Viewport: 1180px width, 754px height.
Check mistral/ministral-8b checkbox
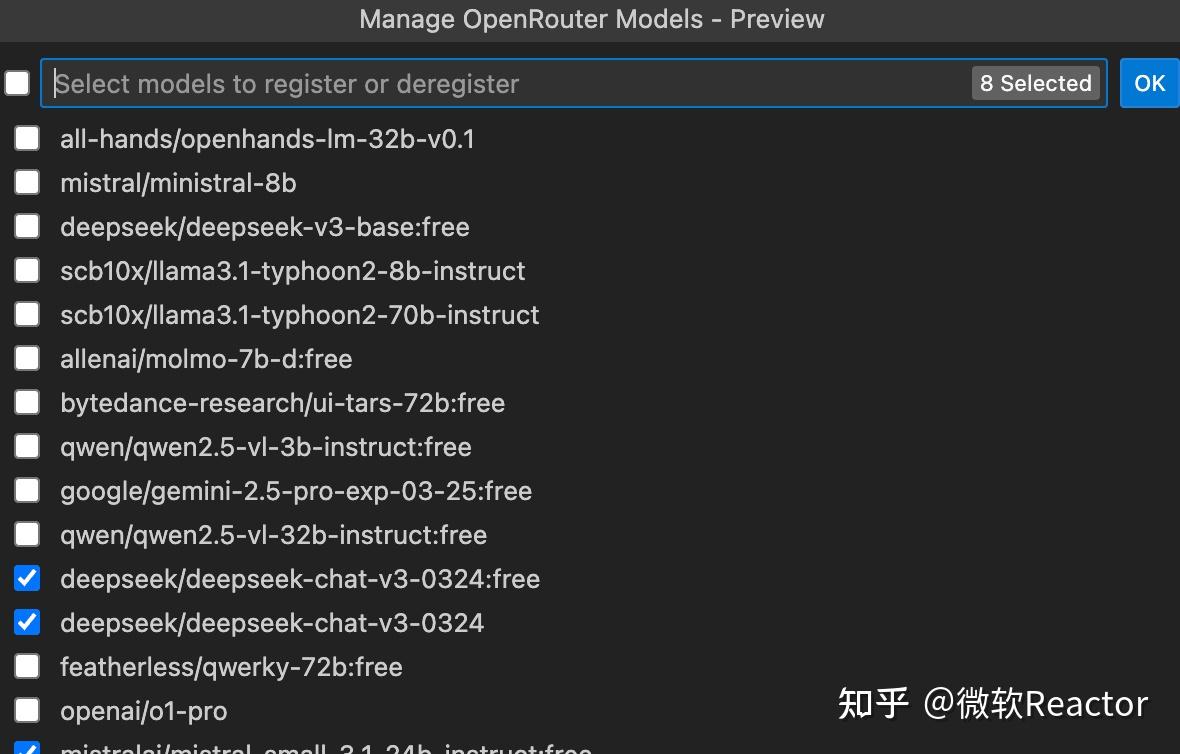pyautogui.click(x=27, y=182)
